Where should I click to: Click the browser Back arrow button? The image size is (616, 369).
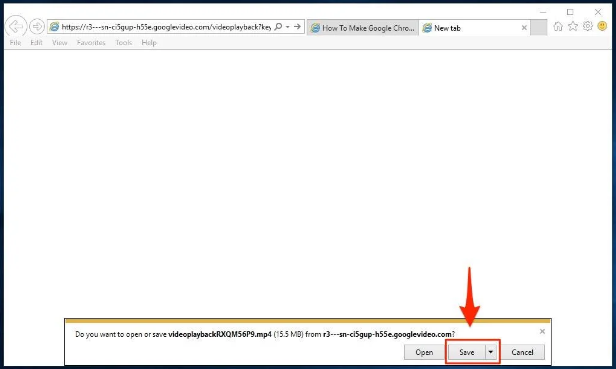16,26
